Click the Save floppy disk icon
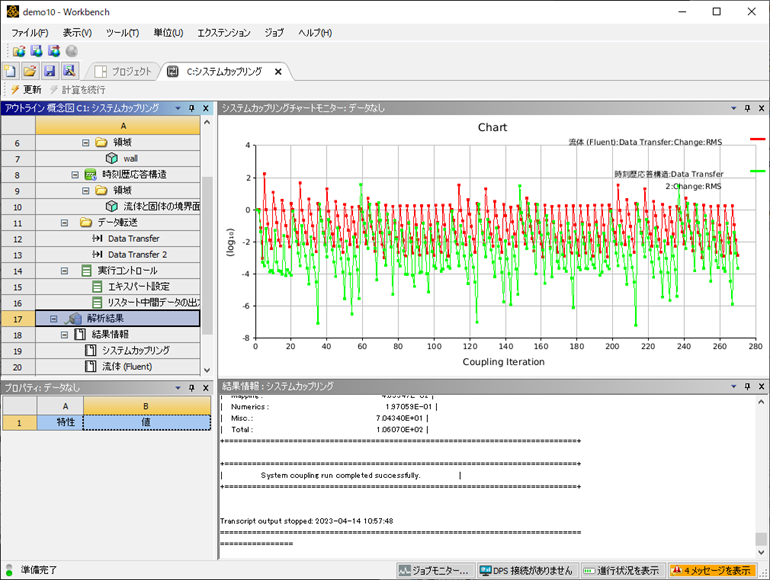770x580 pixels. (x=49, y=71)
